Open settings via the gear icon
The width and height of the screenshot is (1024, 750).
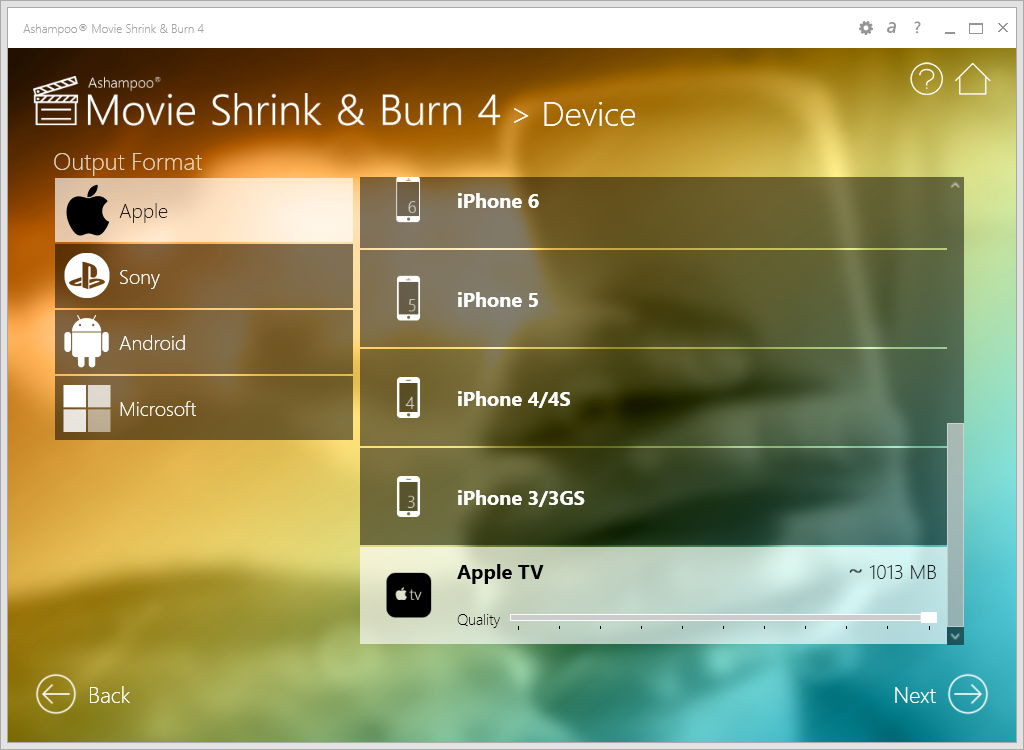(866, 28)
